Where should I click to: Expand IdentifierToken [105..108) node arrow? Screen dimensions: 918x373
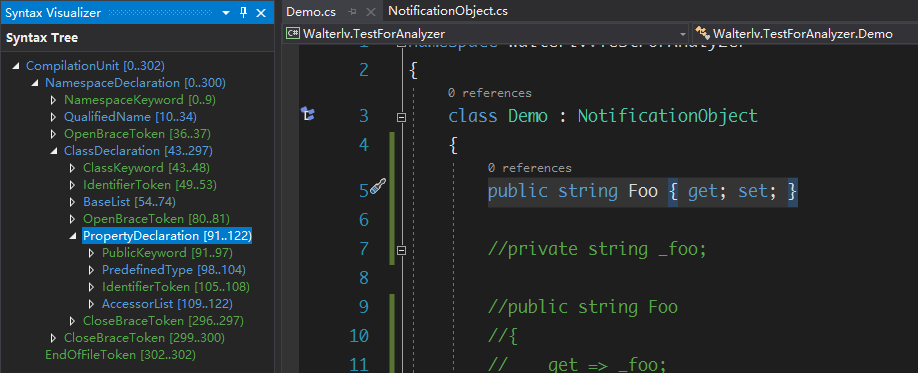91,287
